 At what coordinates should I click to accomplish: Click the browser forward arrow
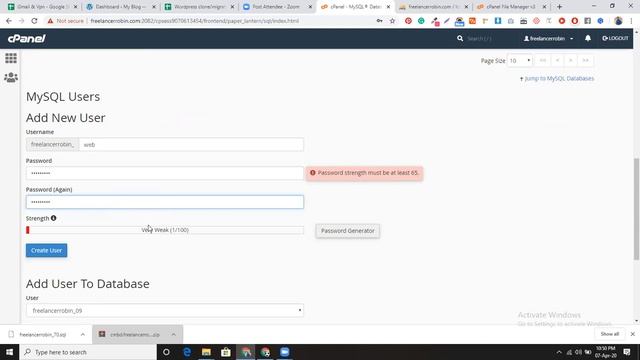click(22, 21)
